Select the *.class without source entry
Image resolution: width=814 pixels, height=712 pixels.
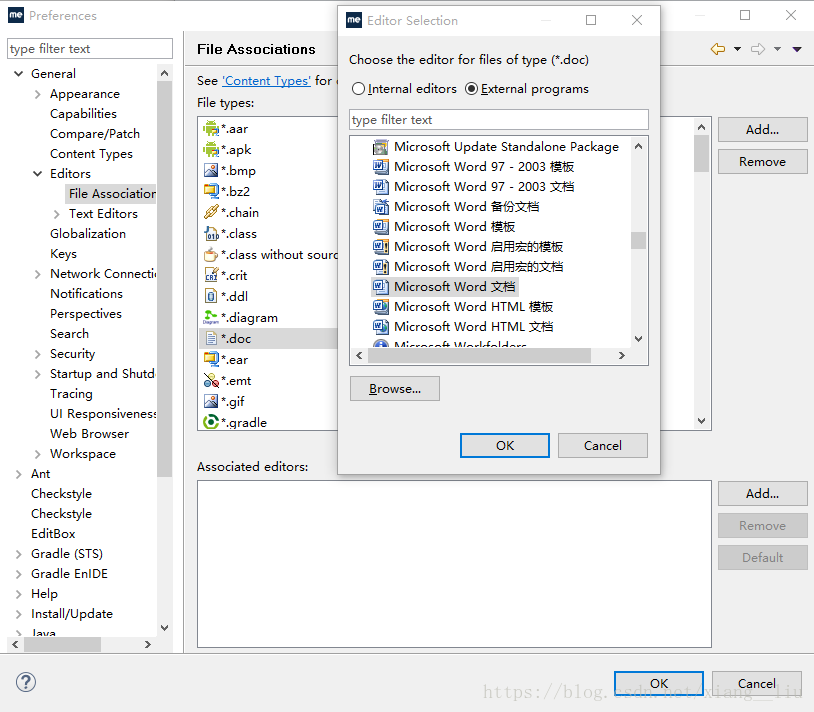pos(270,255)
